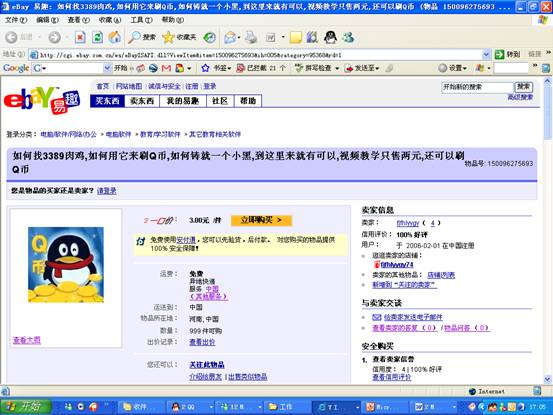
Task: Click the browser address URL field
Action: [x=256, y=55]
